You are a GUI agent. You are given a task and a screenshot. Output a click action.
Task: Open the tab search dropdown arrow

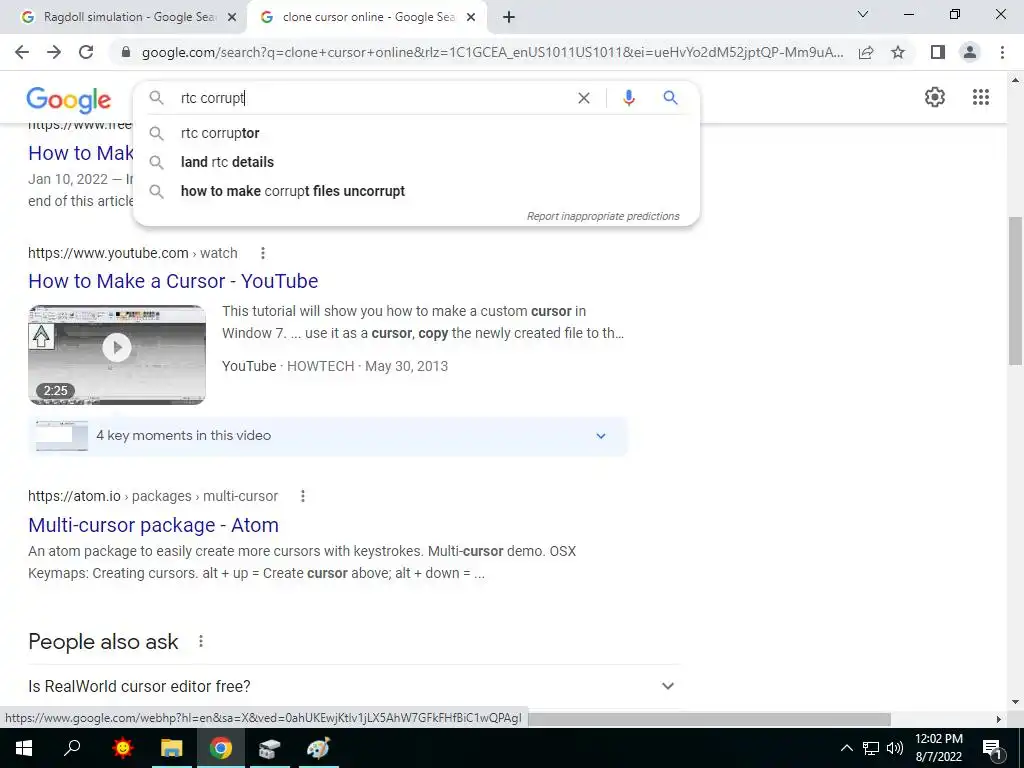click(x=863, y=14)
